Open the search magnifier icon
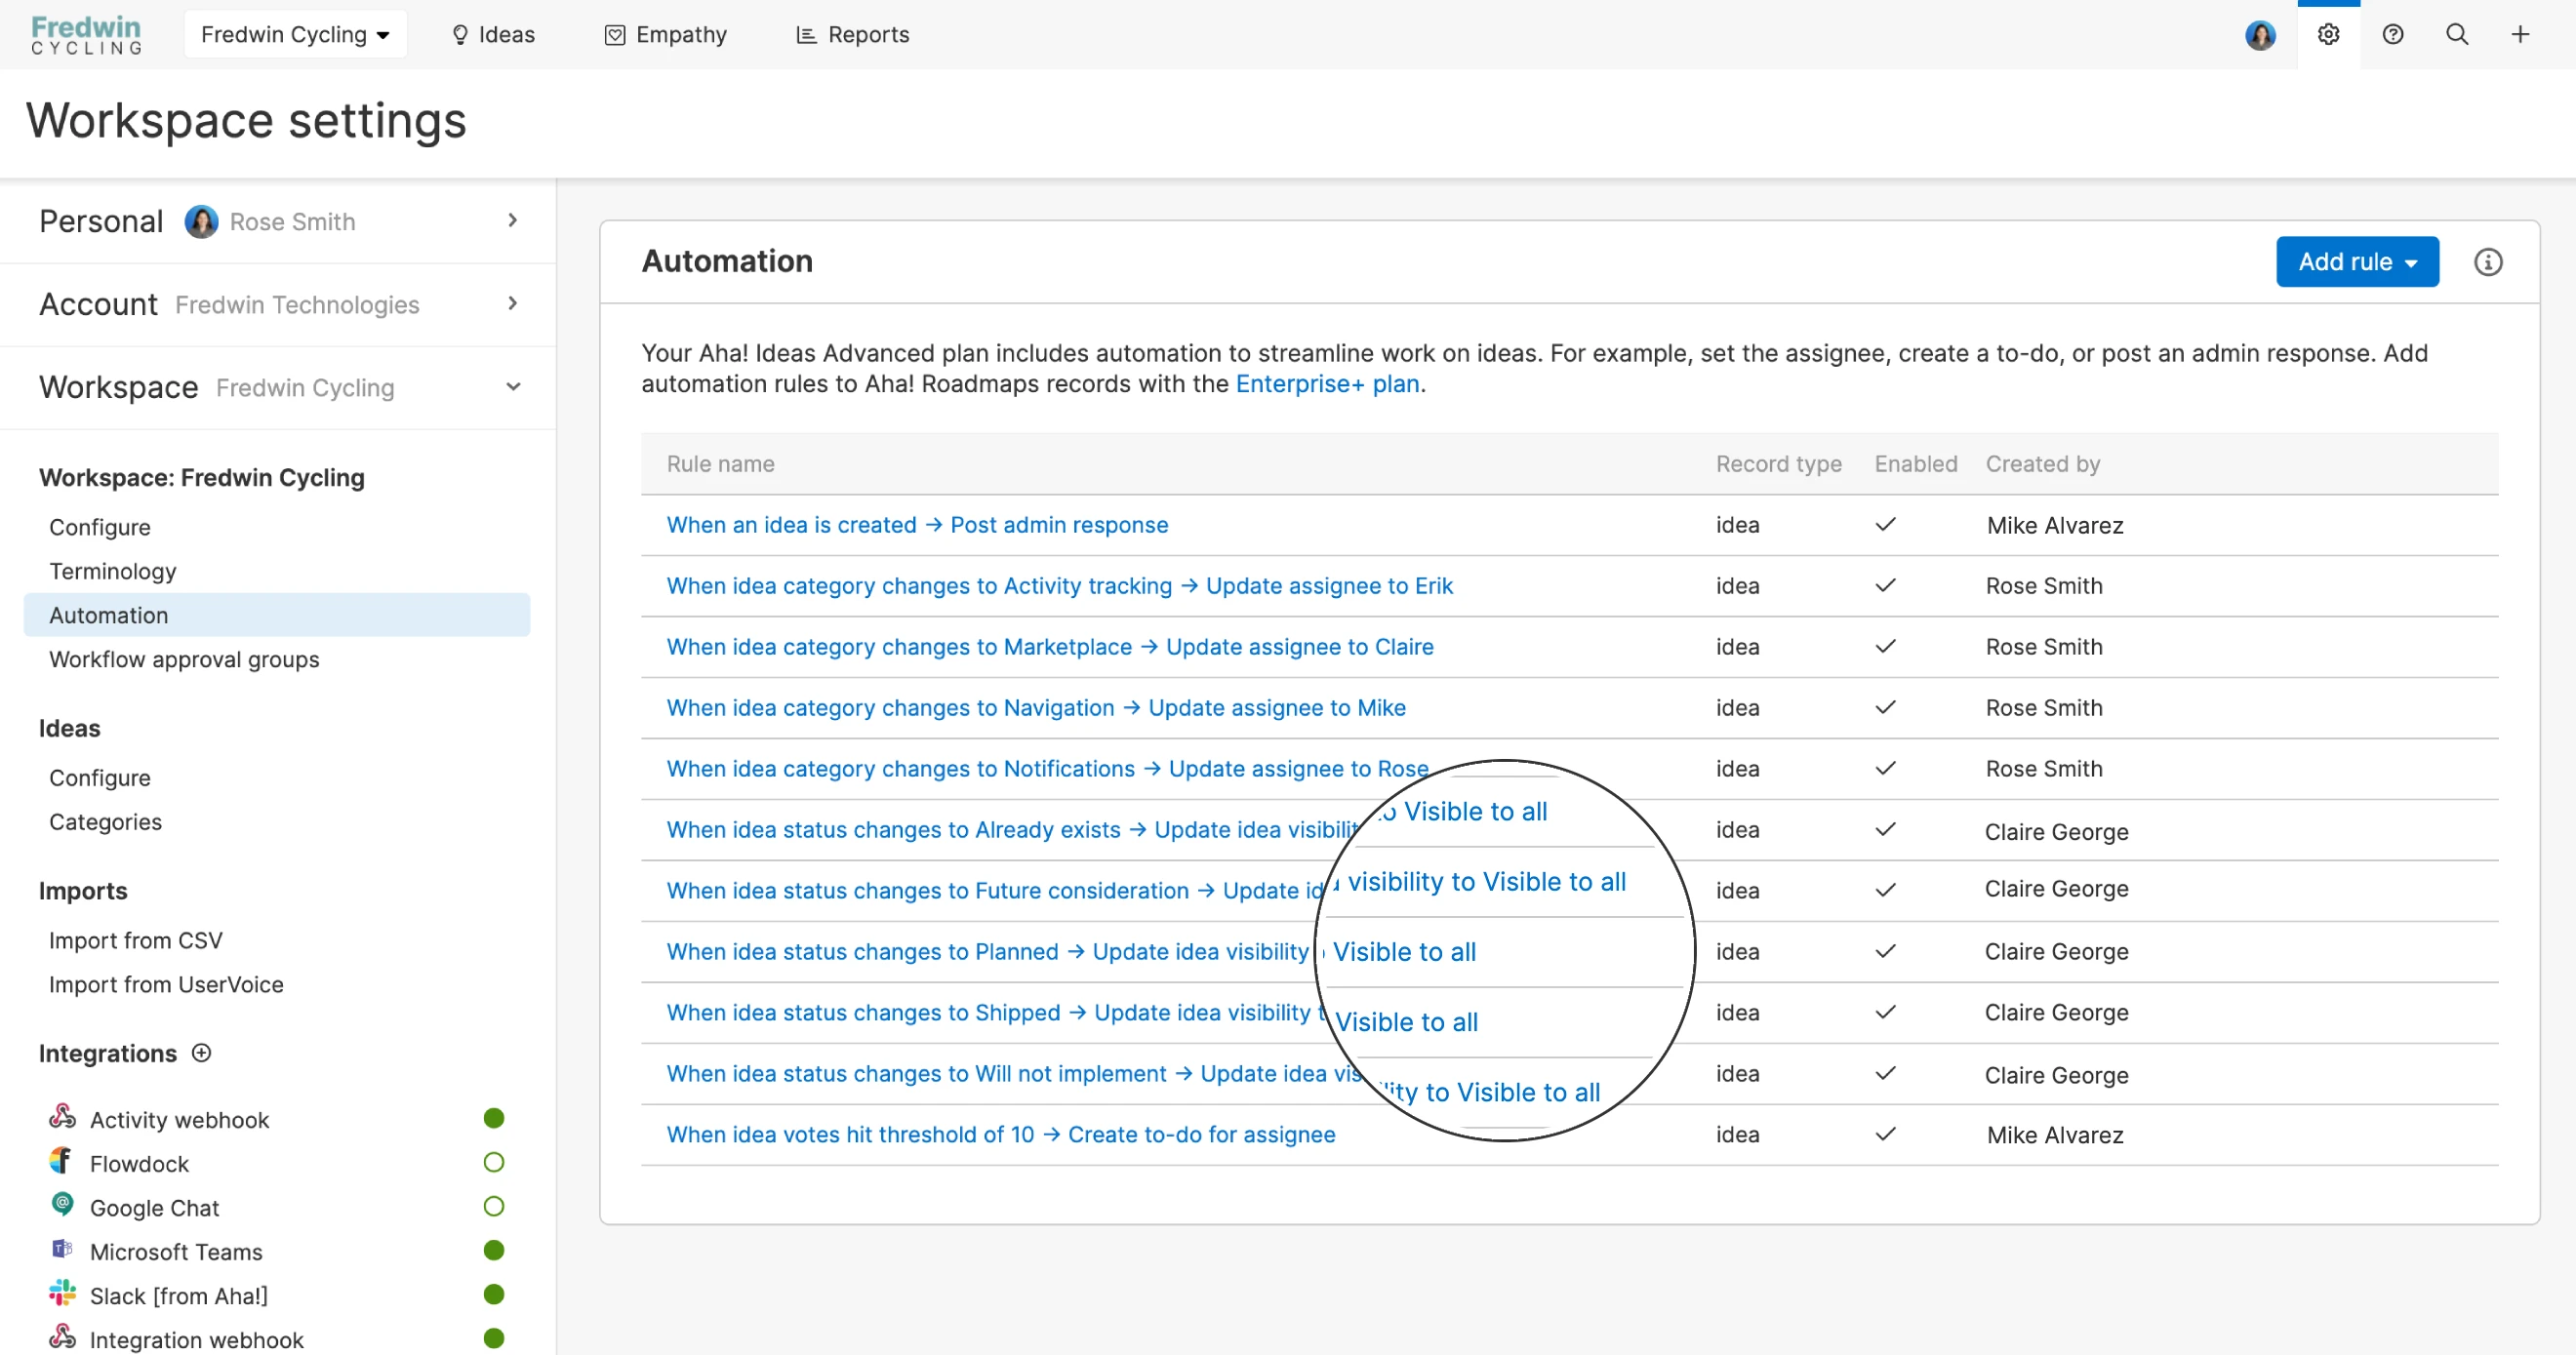Screen dimensions: 2576x1355 coord(2456,35)
